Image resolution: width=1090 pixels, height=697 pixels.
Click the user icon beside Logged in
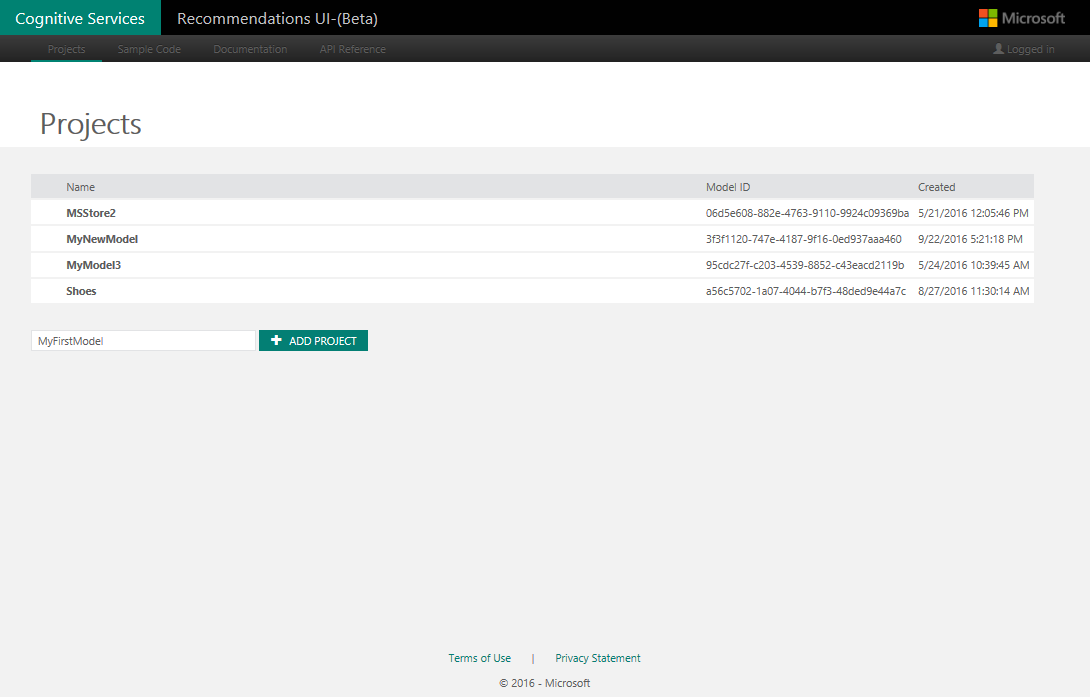coord(998,49)
